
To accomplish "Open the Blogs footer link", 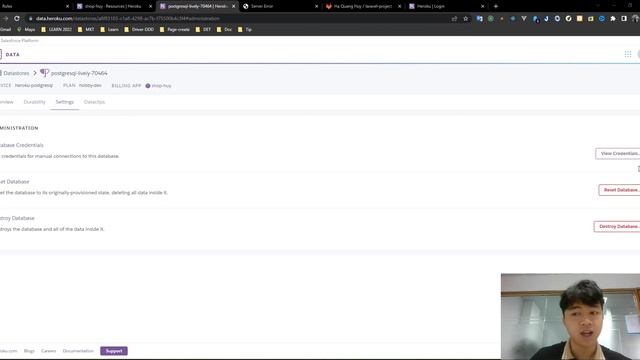I will (x=29, y=351).
